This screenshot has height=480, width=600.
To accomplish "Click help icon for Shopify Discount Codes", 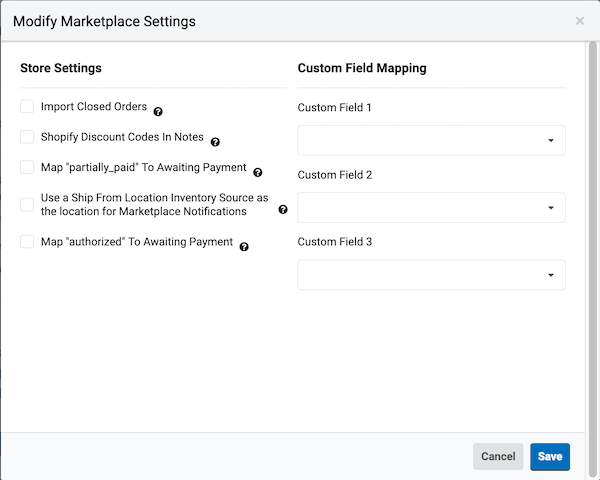I will (x=215, y=142).
